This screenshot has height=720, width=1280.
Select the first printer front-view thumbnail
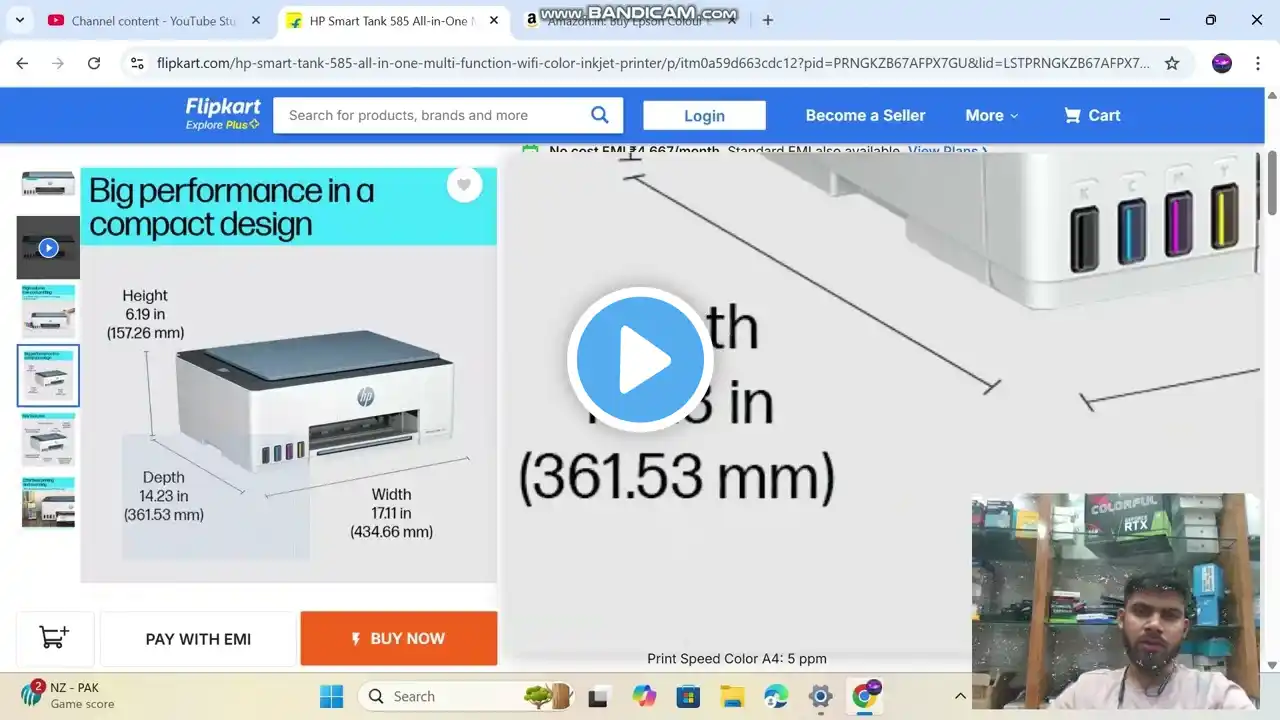pos(48,183)
